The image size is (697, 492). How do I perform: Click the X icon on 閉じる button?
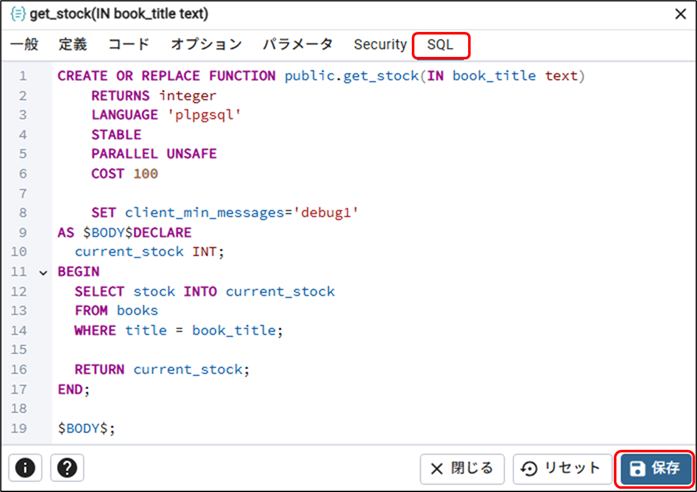click(437, 468)
